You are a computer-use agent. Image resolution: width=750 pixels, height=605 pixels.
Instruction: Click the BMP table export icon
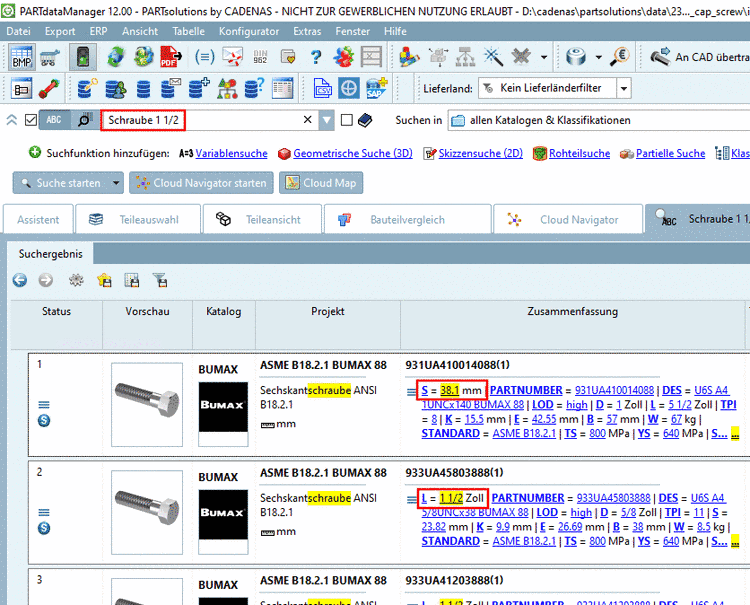point(22,57)
